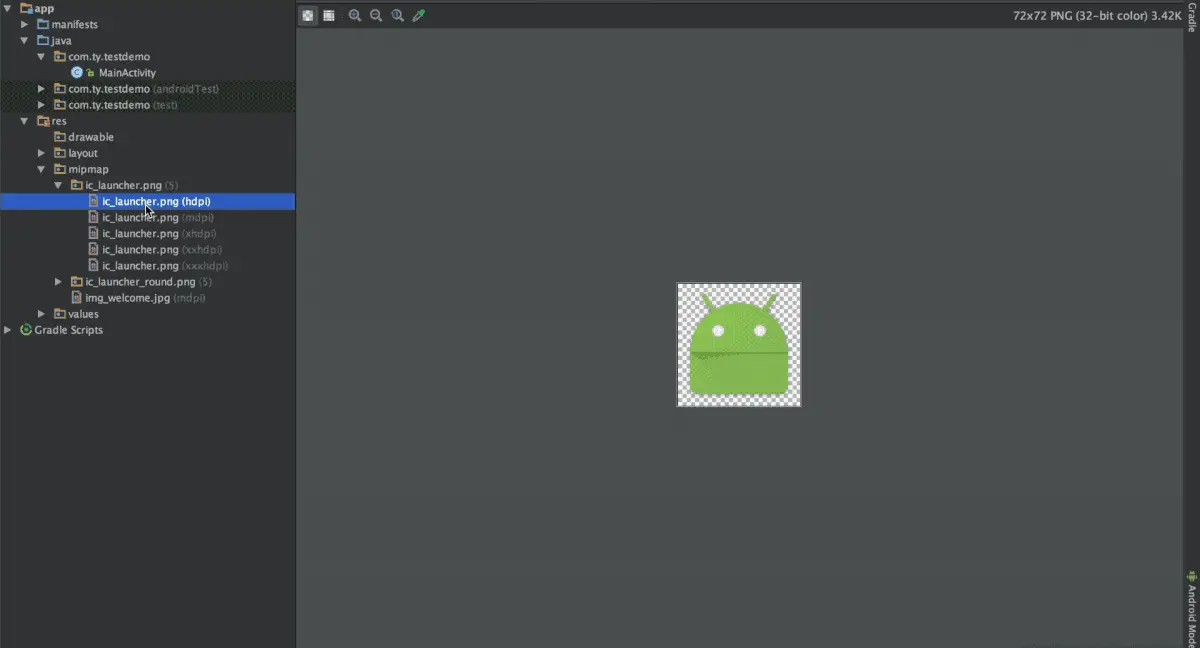Click the app module folder icon
Screen dimensions: 1200x648
click(26, 8)
